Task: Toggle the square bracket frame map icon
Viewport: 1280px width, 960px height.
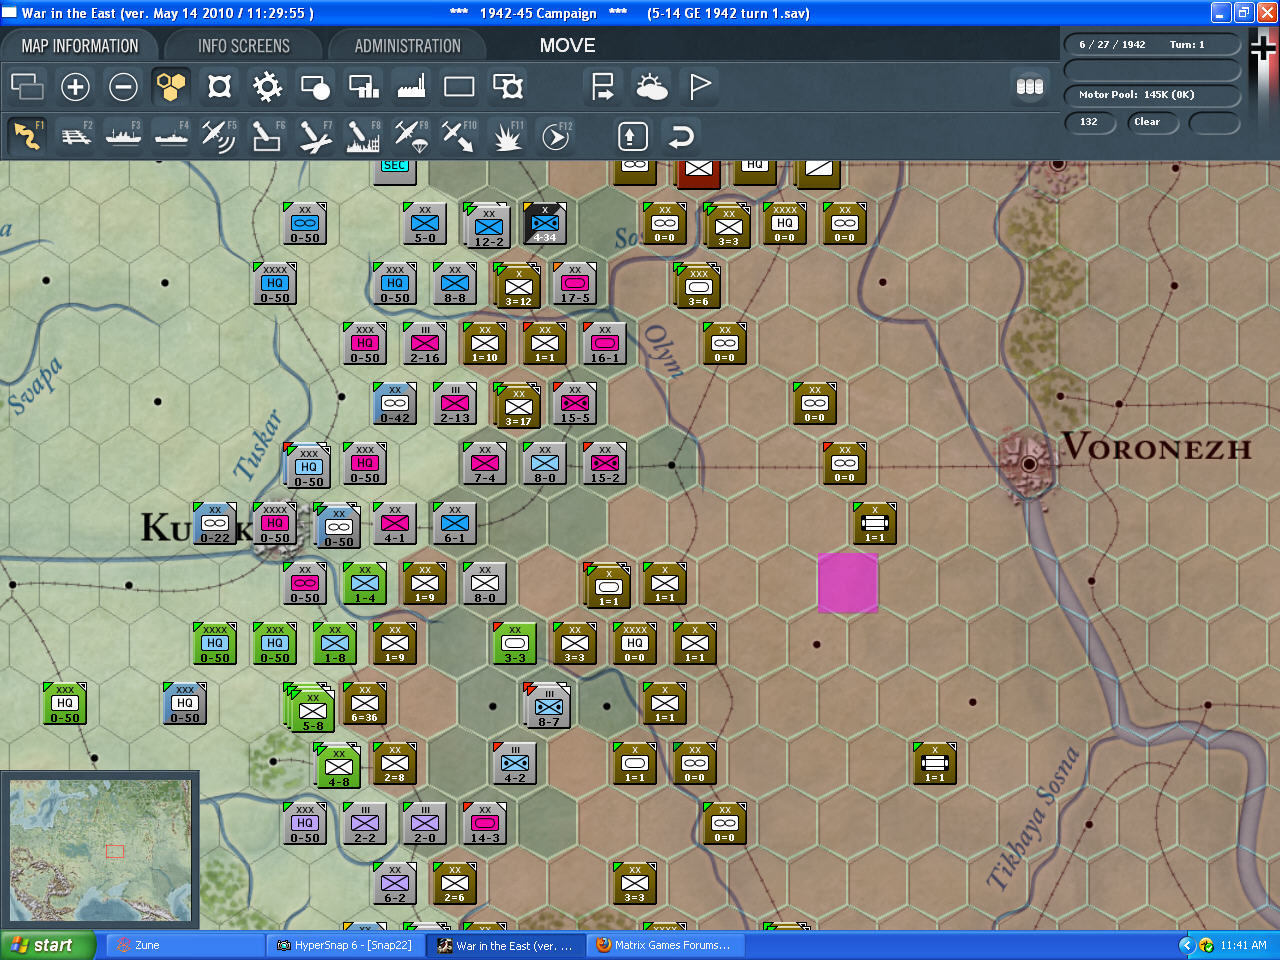Action: [x=219, y=87]
